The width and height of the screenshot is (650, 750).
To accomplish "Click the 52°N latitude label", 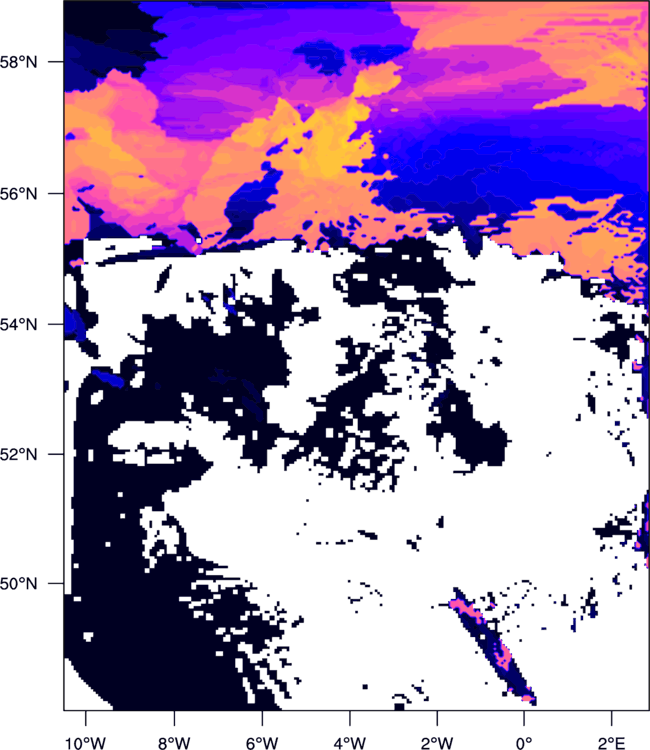I will (18, 454).
